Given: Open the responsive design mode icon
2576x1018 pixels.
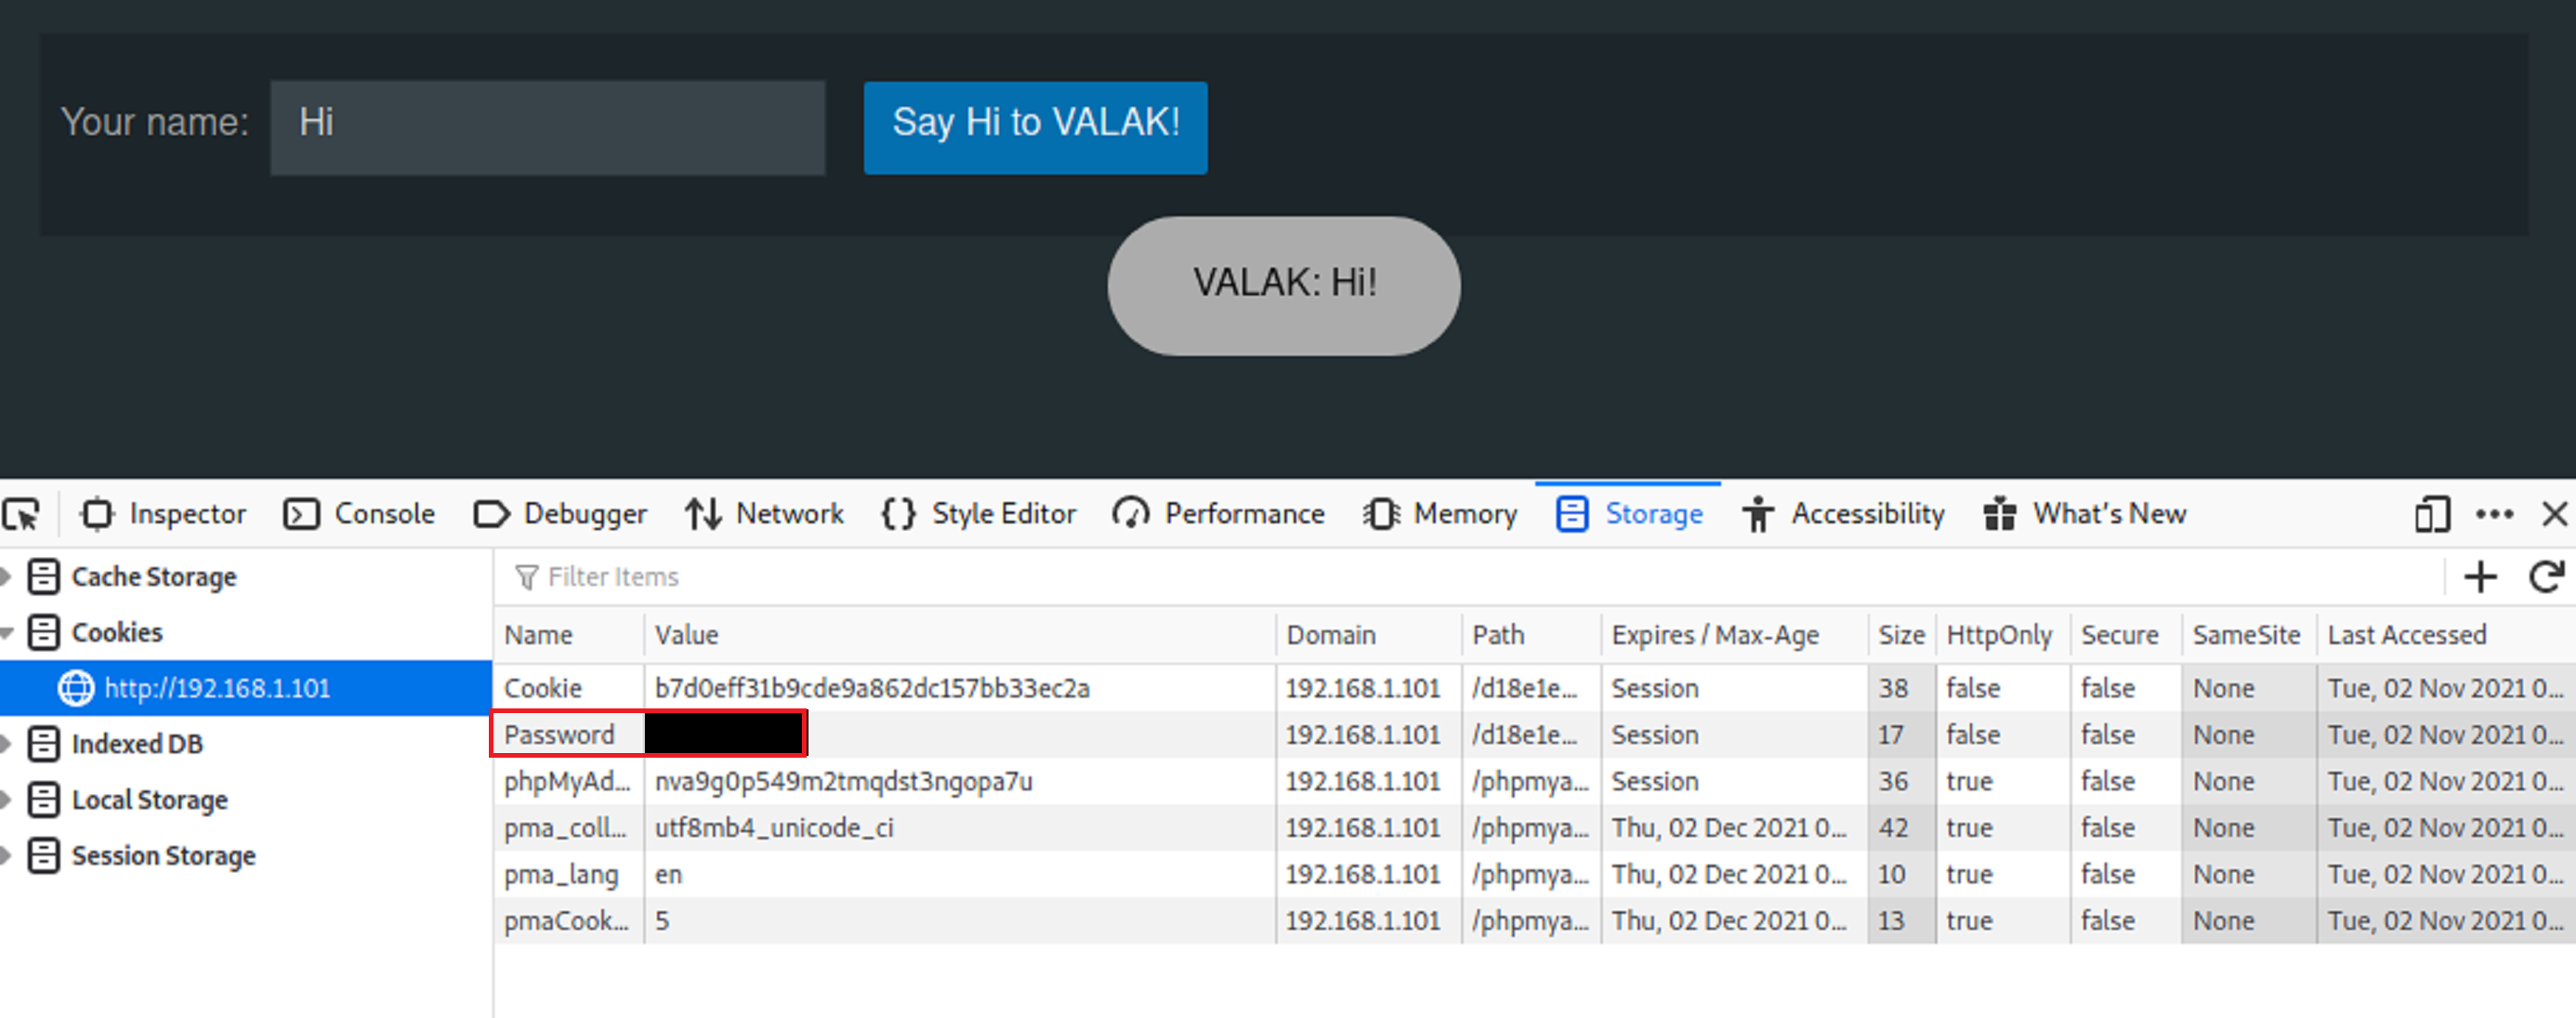Looking at the screenshot, I should click(2431, 514).
